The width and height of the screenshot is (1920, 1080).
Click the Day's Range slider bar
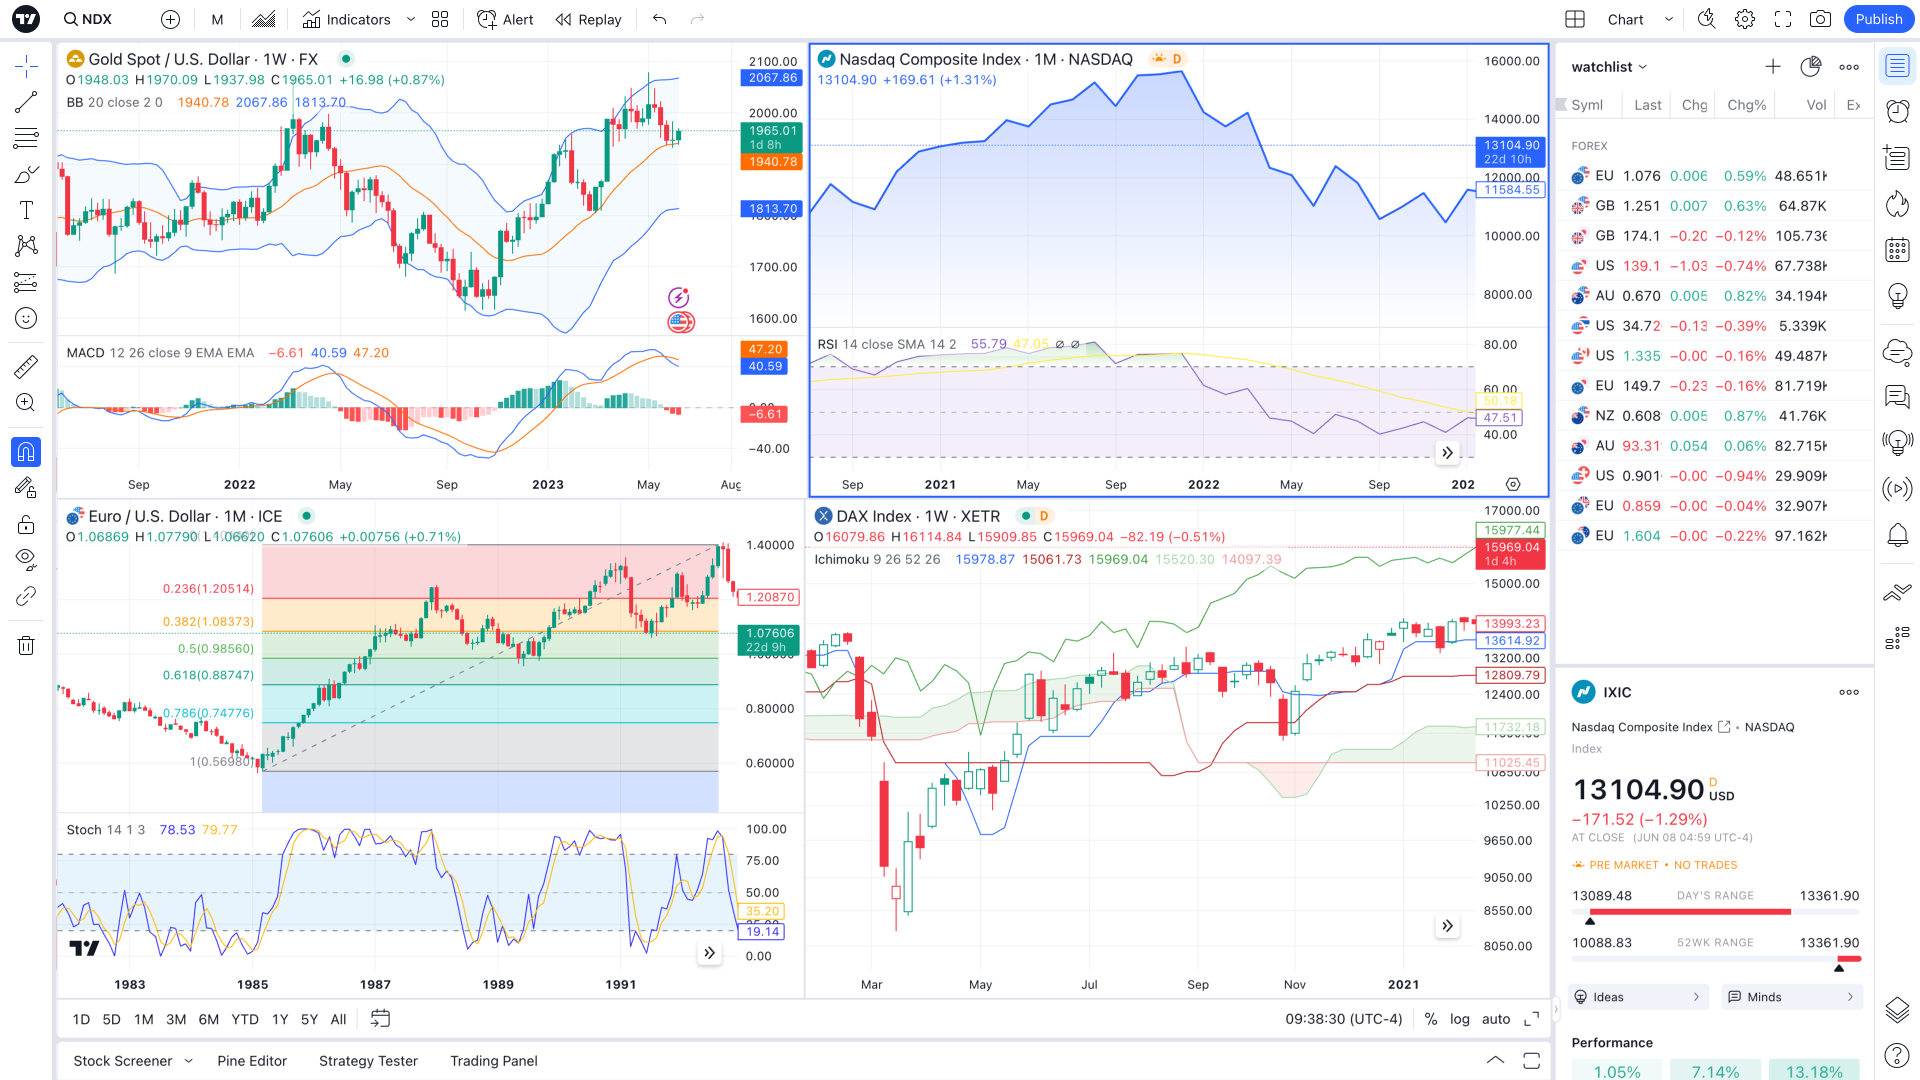click(x=1716, y=911)
